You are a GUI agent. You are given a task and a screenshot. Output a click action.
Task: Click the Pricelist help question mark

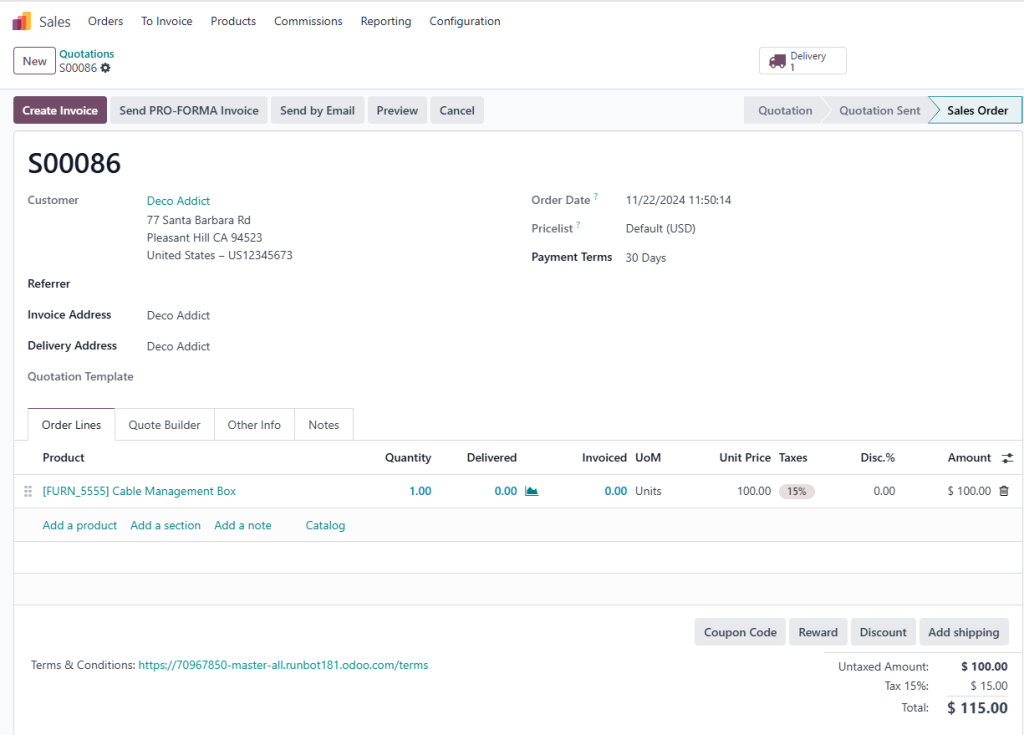(578, 225)
